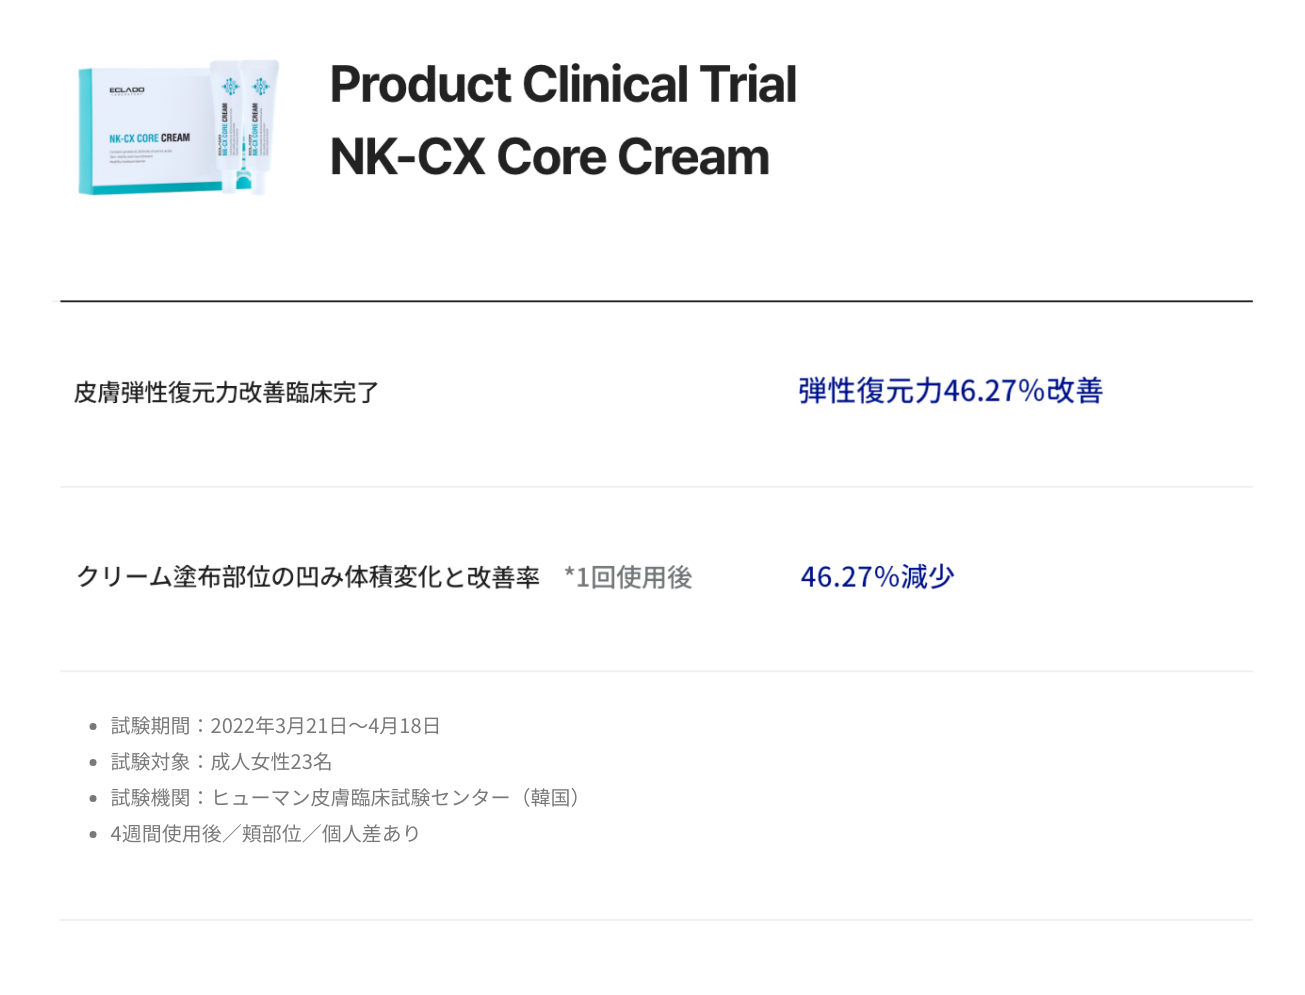This screenshot has width=1305, height=995.
Task: Click the bullet dot before '4週間使用後'
Action: [93, 835]
